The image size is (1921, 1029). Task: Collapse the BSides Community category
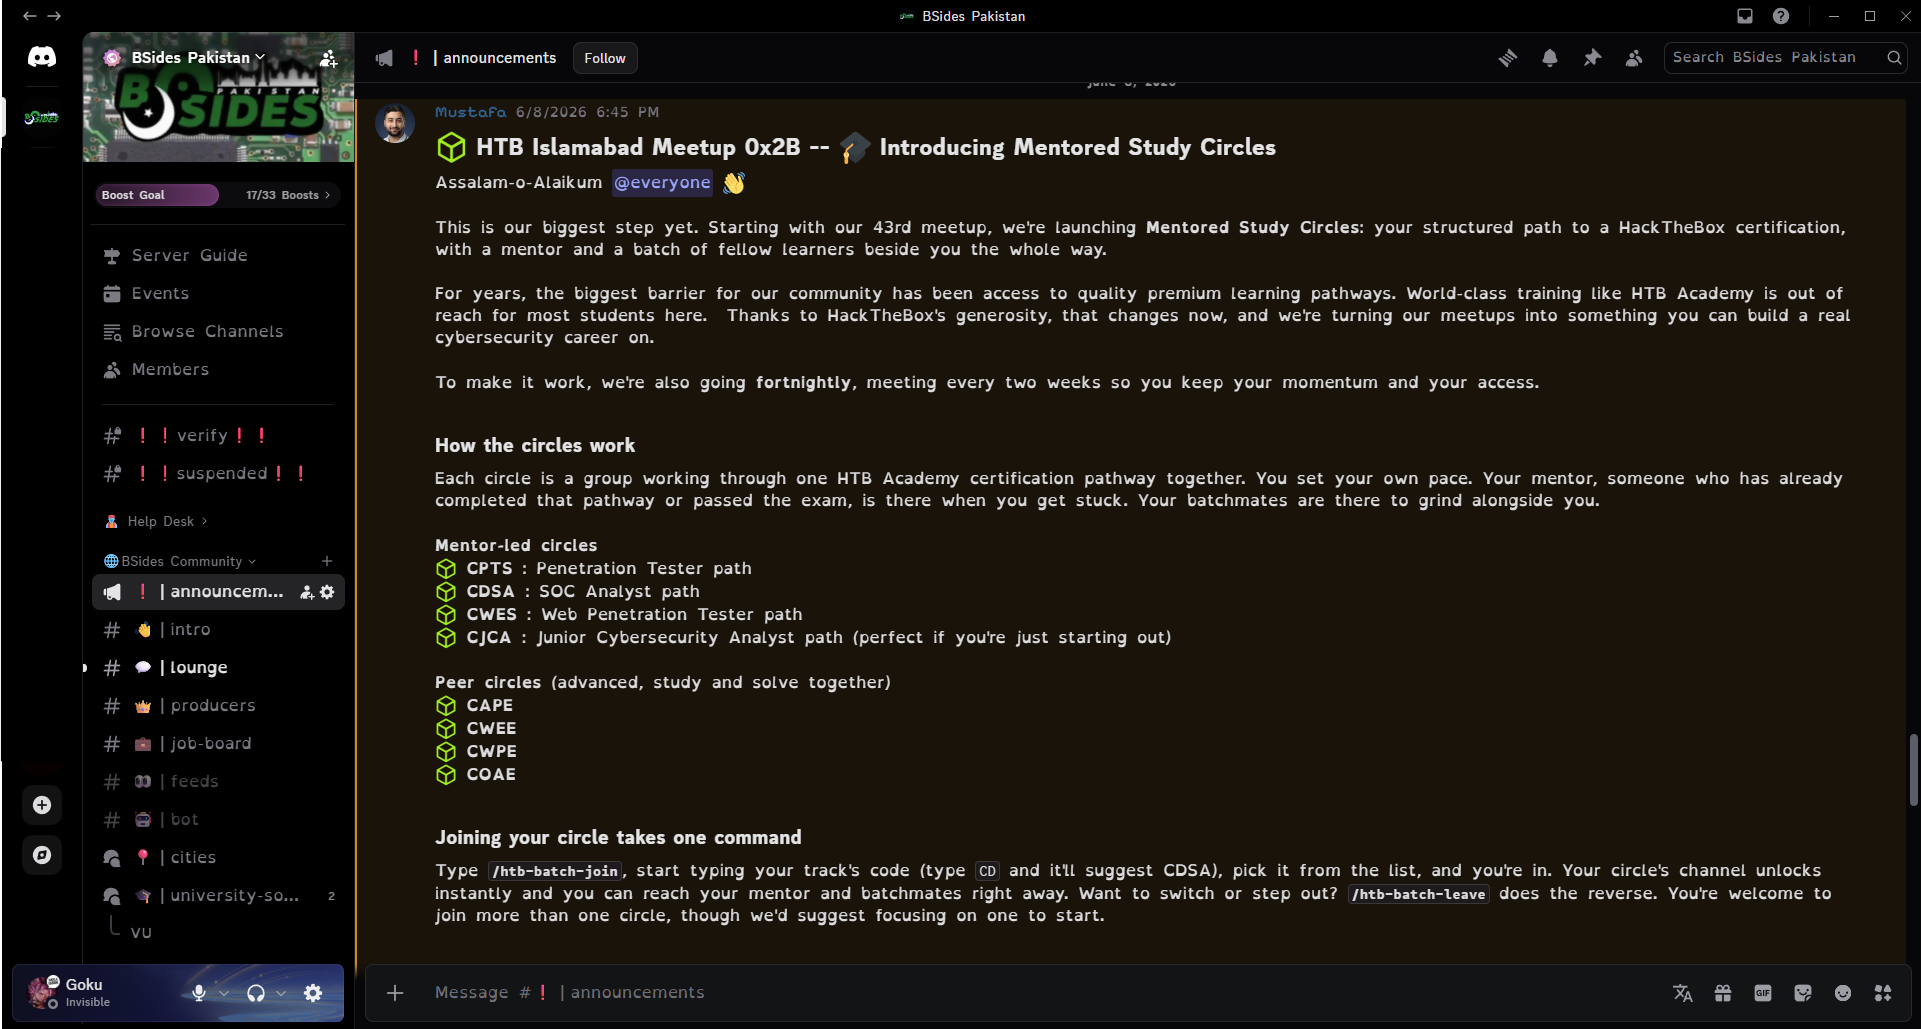point(180,561)
